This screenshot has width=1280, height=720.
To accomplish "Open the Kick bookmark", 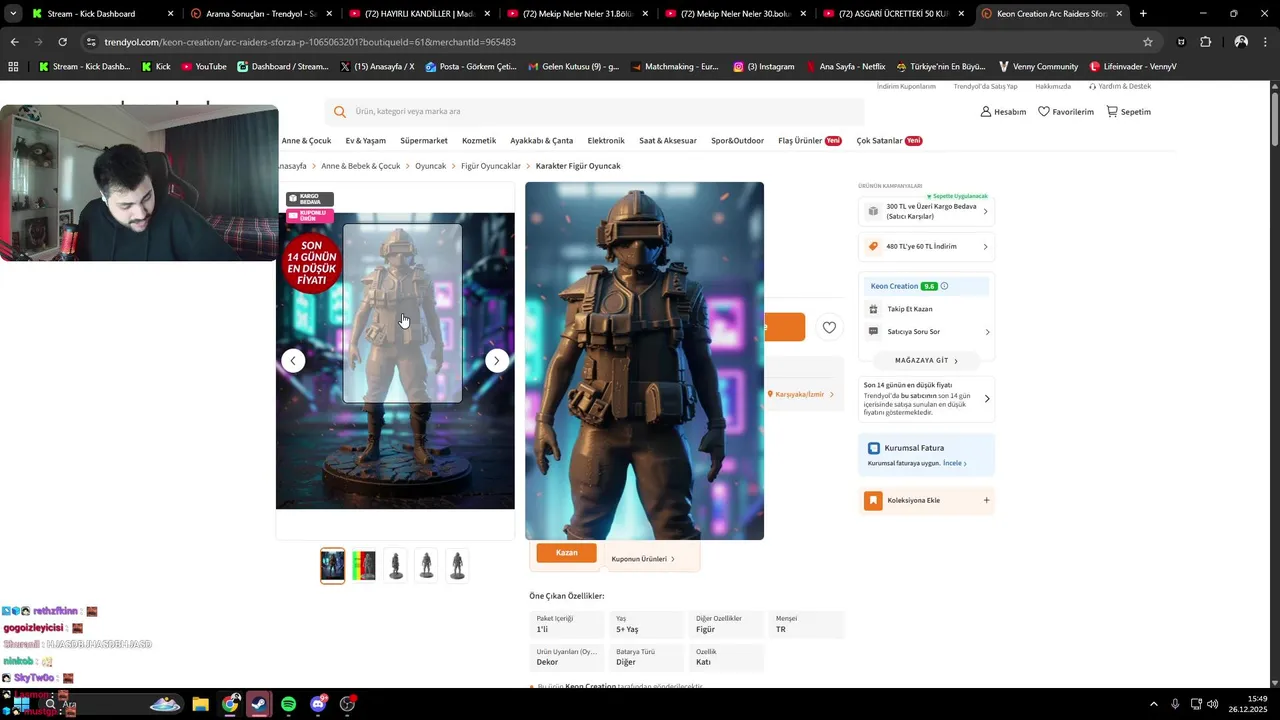I will [156, 67].
